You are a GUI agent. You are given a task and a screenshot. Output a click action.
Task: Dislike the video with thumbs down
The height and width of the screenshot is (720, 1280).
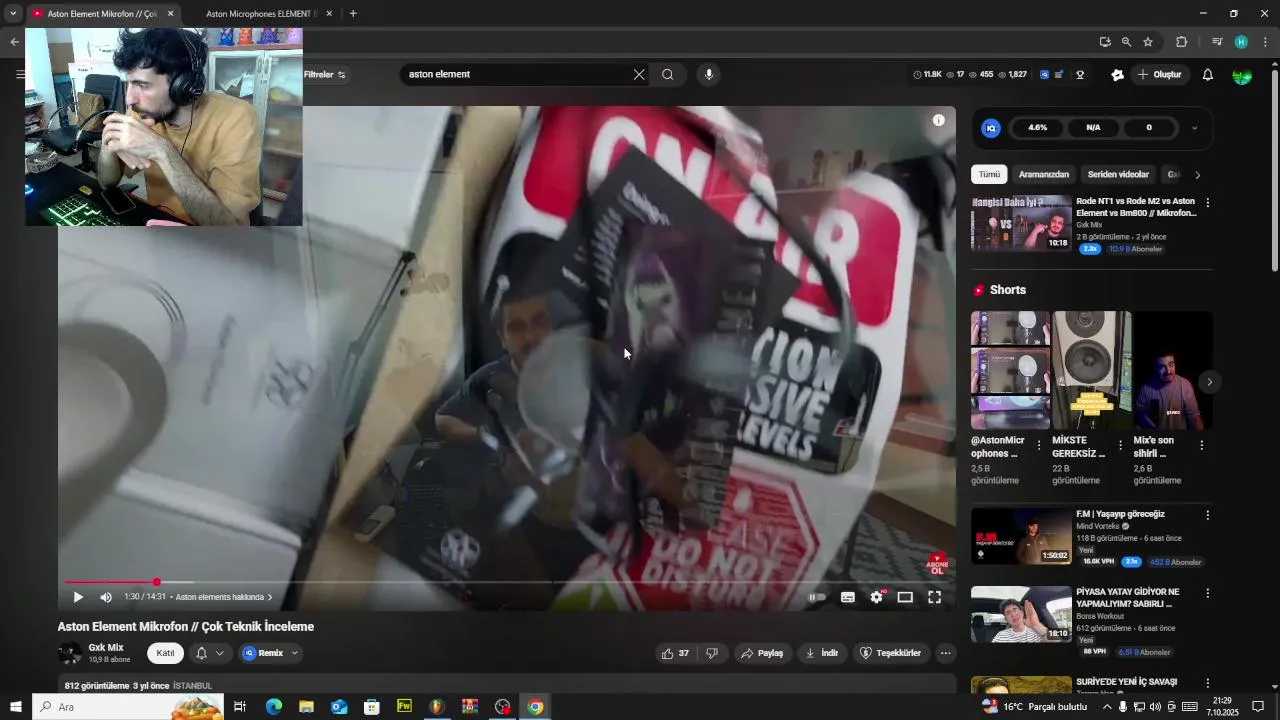tap(712, 653)
